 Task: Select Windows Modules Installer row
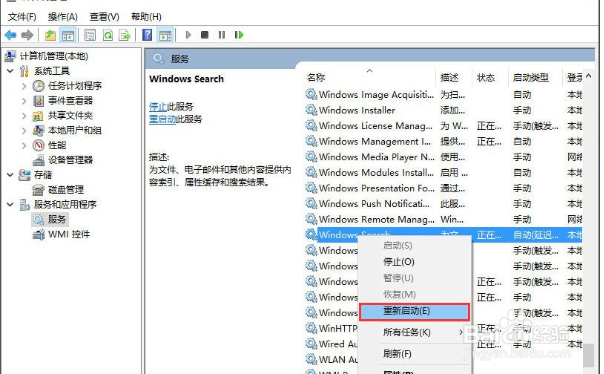(x=444, y=173)
